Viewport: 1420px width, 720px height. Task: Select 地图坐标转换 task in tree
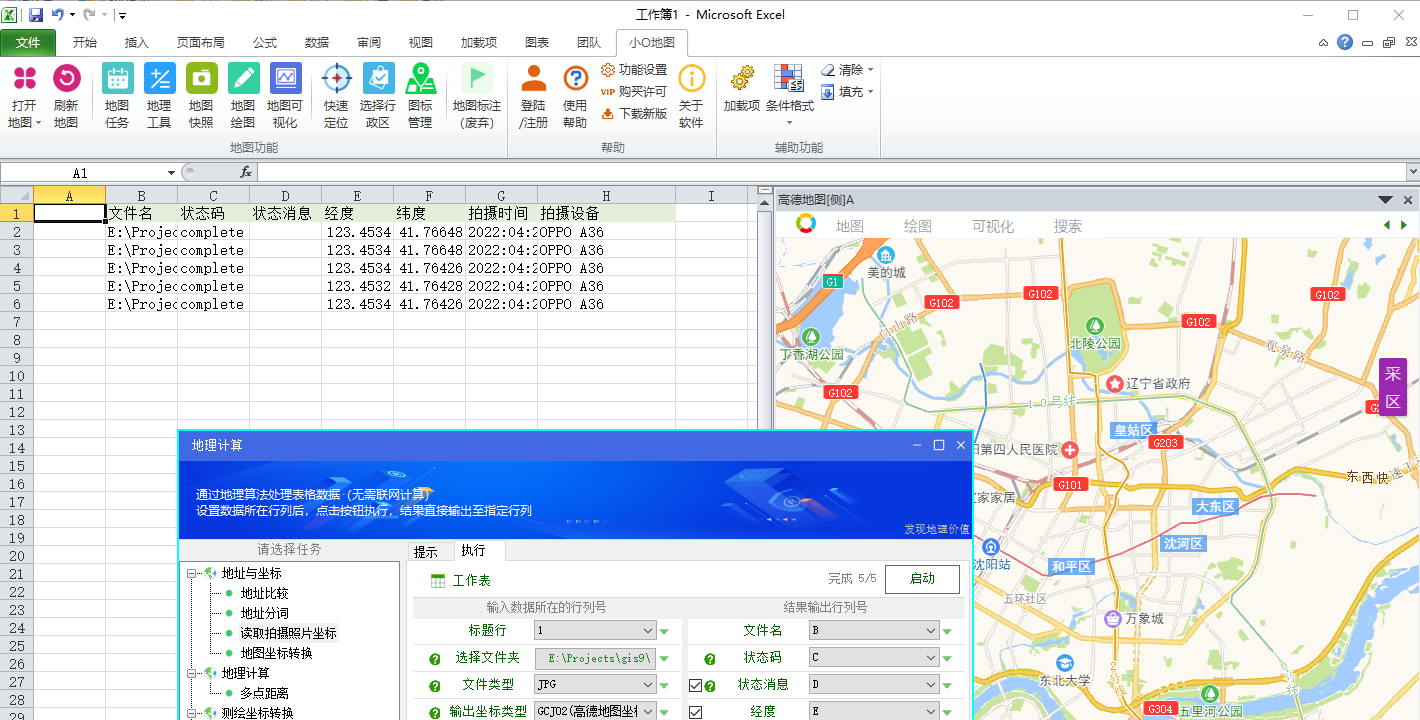coord(276,653)
